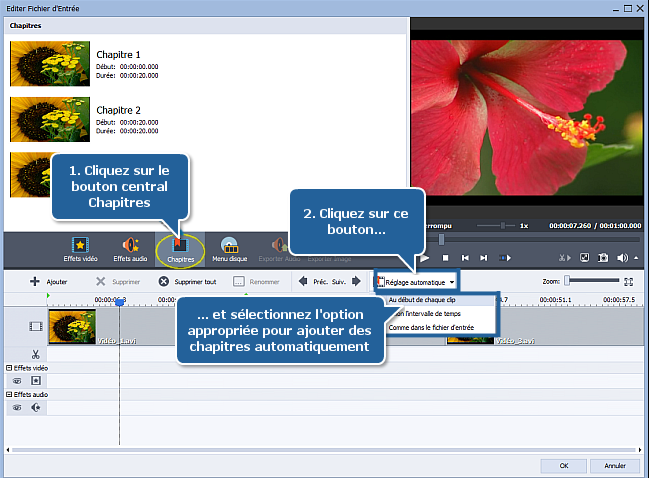Go to previous chapter with Préc. arrow

click(303, 282)
